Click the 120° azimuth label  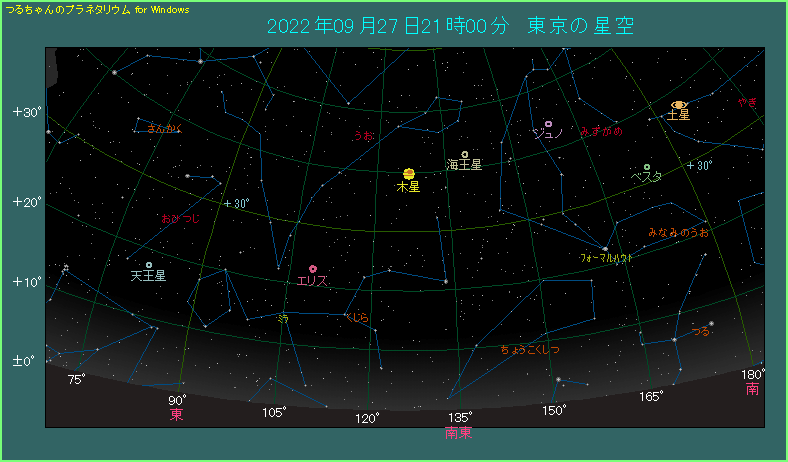[x=367, y=418]
